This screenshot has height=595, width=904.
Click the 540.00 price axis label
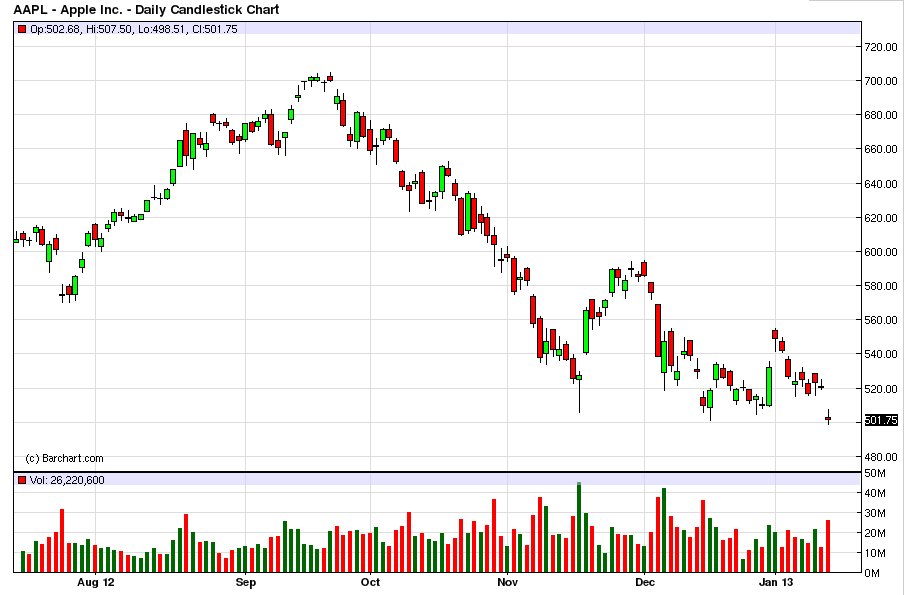click(x=880, y=354)
